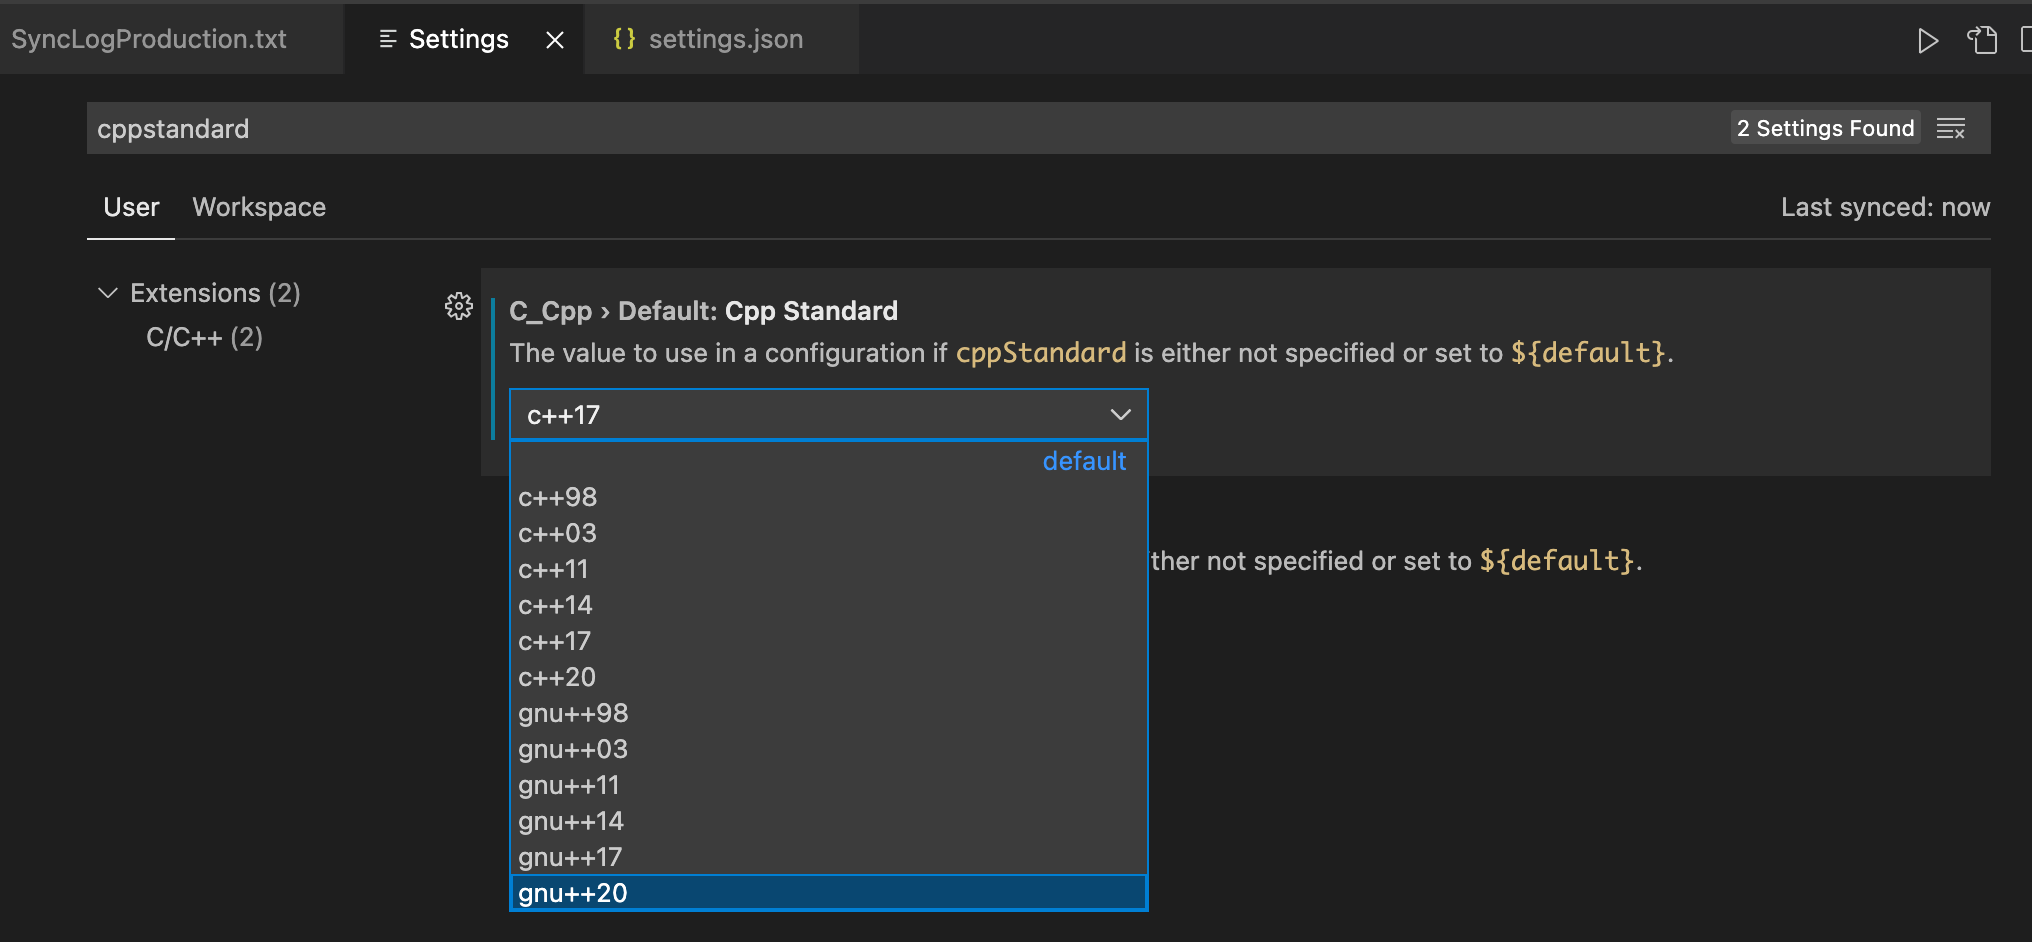Screen dimensions: 2032x942
Task: Clear settings search filter icon
Action: pos(1951,129)
